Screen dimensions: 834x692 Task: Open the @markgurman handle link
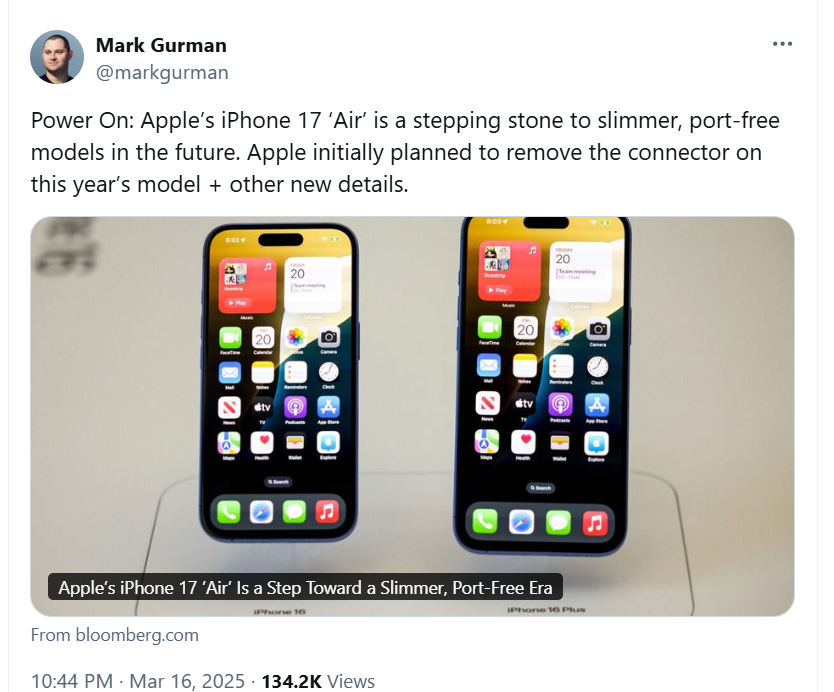pyautogui.click(x=162, y=72)
